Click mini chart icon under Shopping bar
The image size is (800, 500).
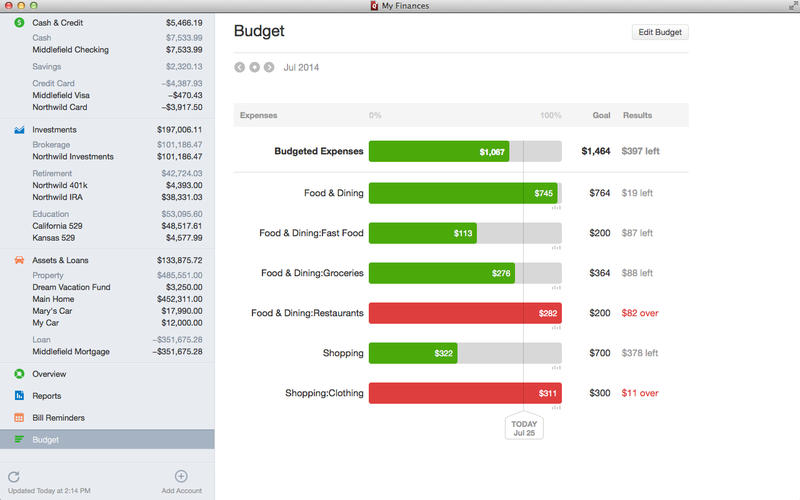click(556, 367)
